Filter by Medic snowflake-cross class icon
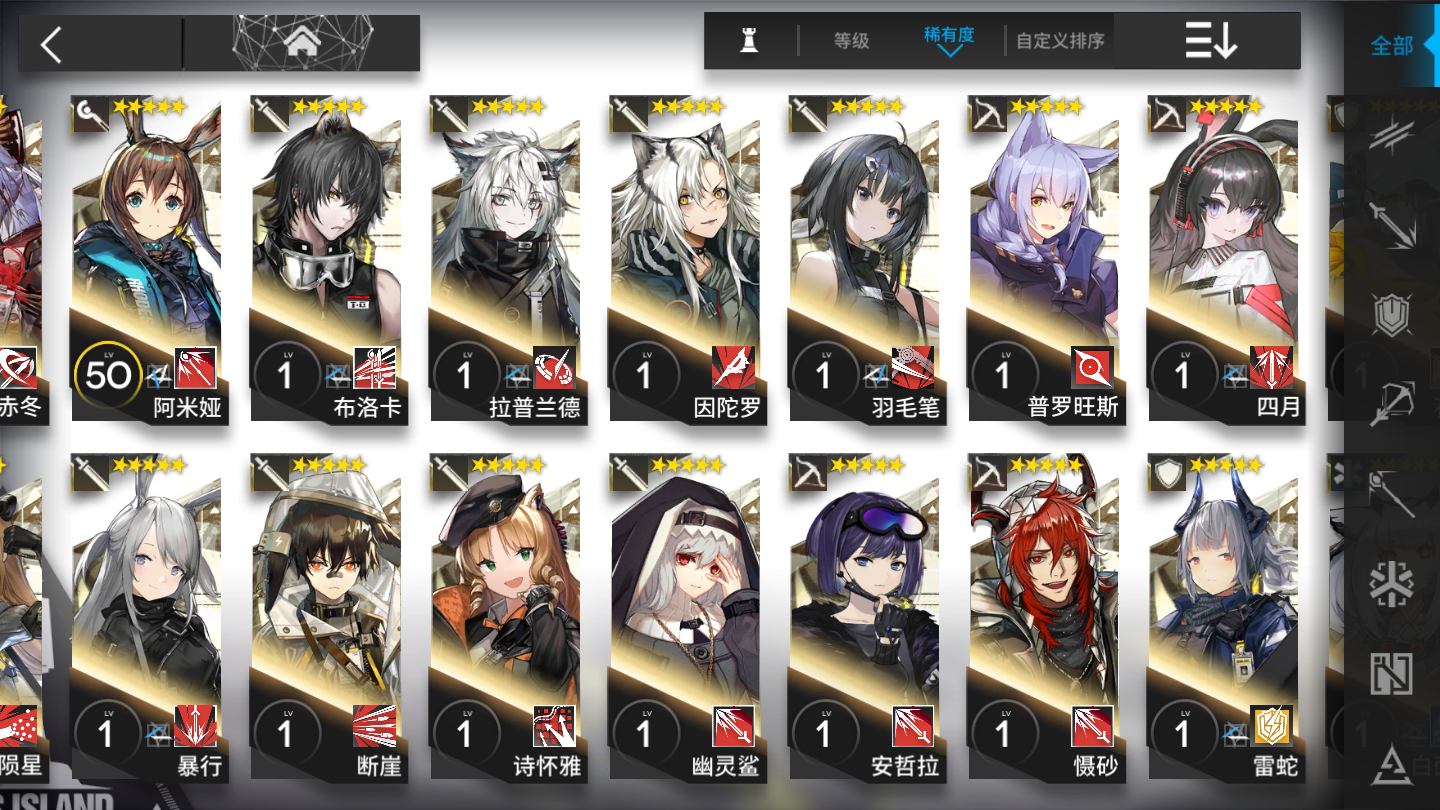The height and width of the screenshot is (810, 1440). pos(1391,584)
